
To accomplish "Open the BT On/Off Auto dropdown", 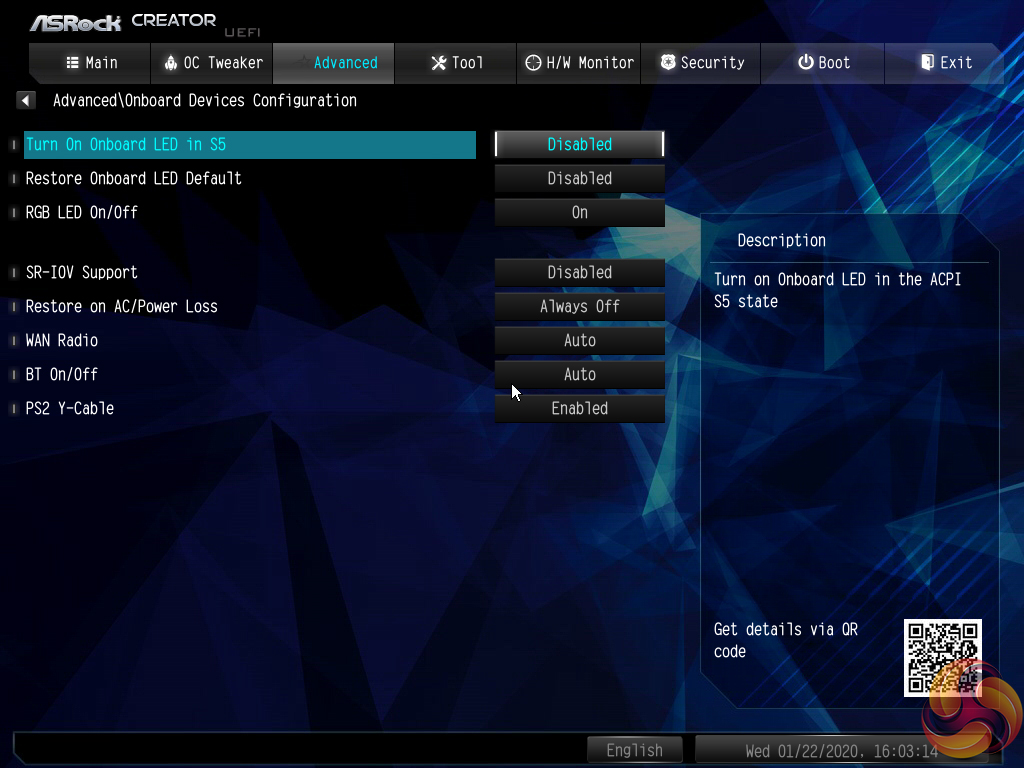I will pyautogui.click(x=579, y=374).
